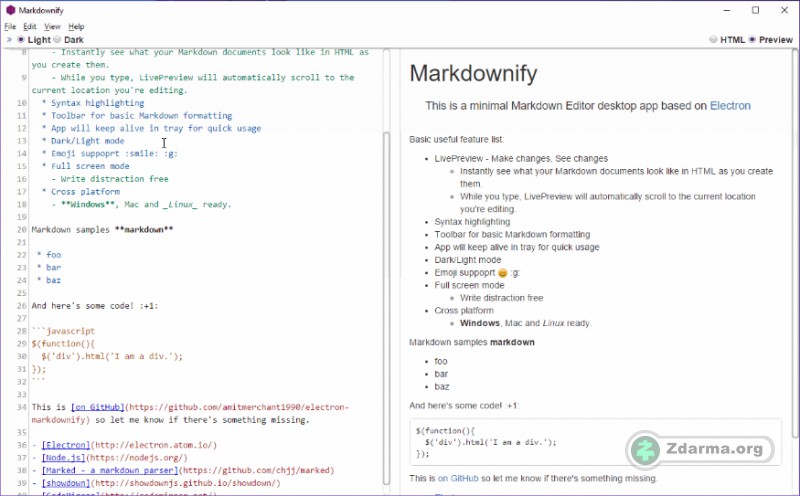Select the Preview radio button
Viewport: 800px width, 496px height.
[x=752, y=39]
